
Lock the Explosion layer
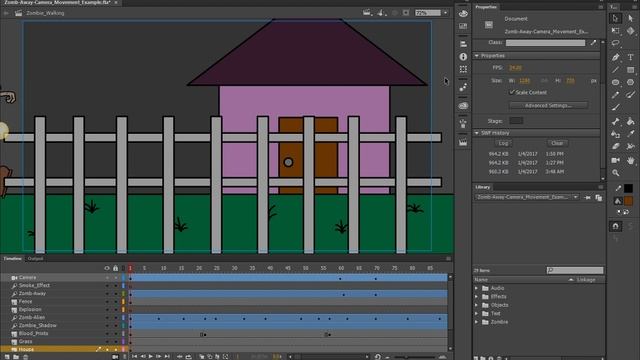click(116, 310)
